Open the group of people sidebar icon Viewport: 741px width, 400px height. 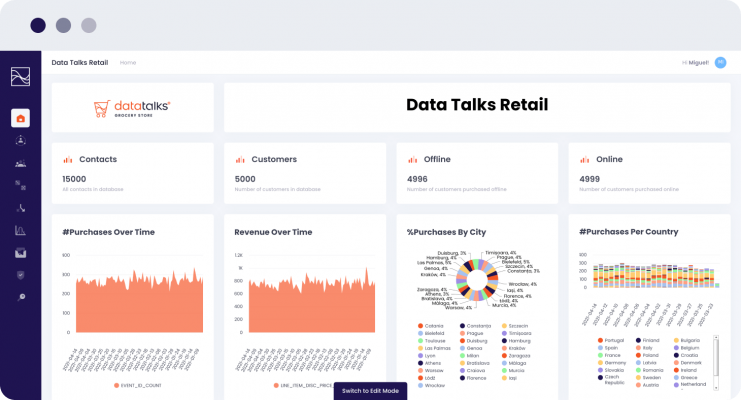[20, 164]
